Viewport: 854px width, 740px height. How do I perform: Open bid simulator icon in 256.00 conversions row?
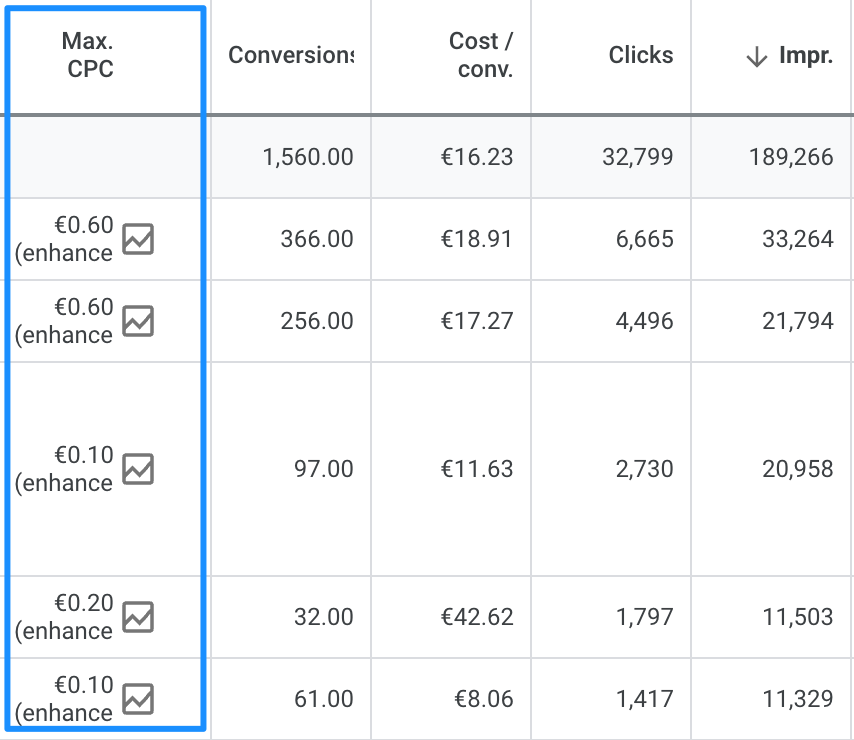click(x=138, y=321)
